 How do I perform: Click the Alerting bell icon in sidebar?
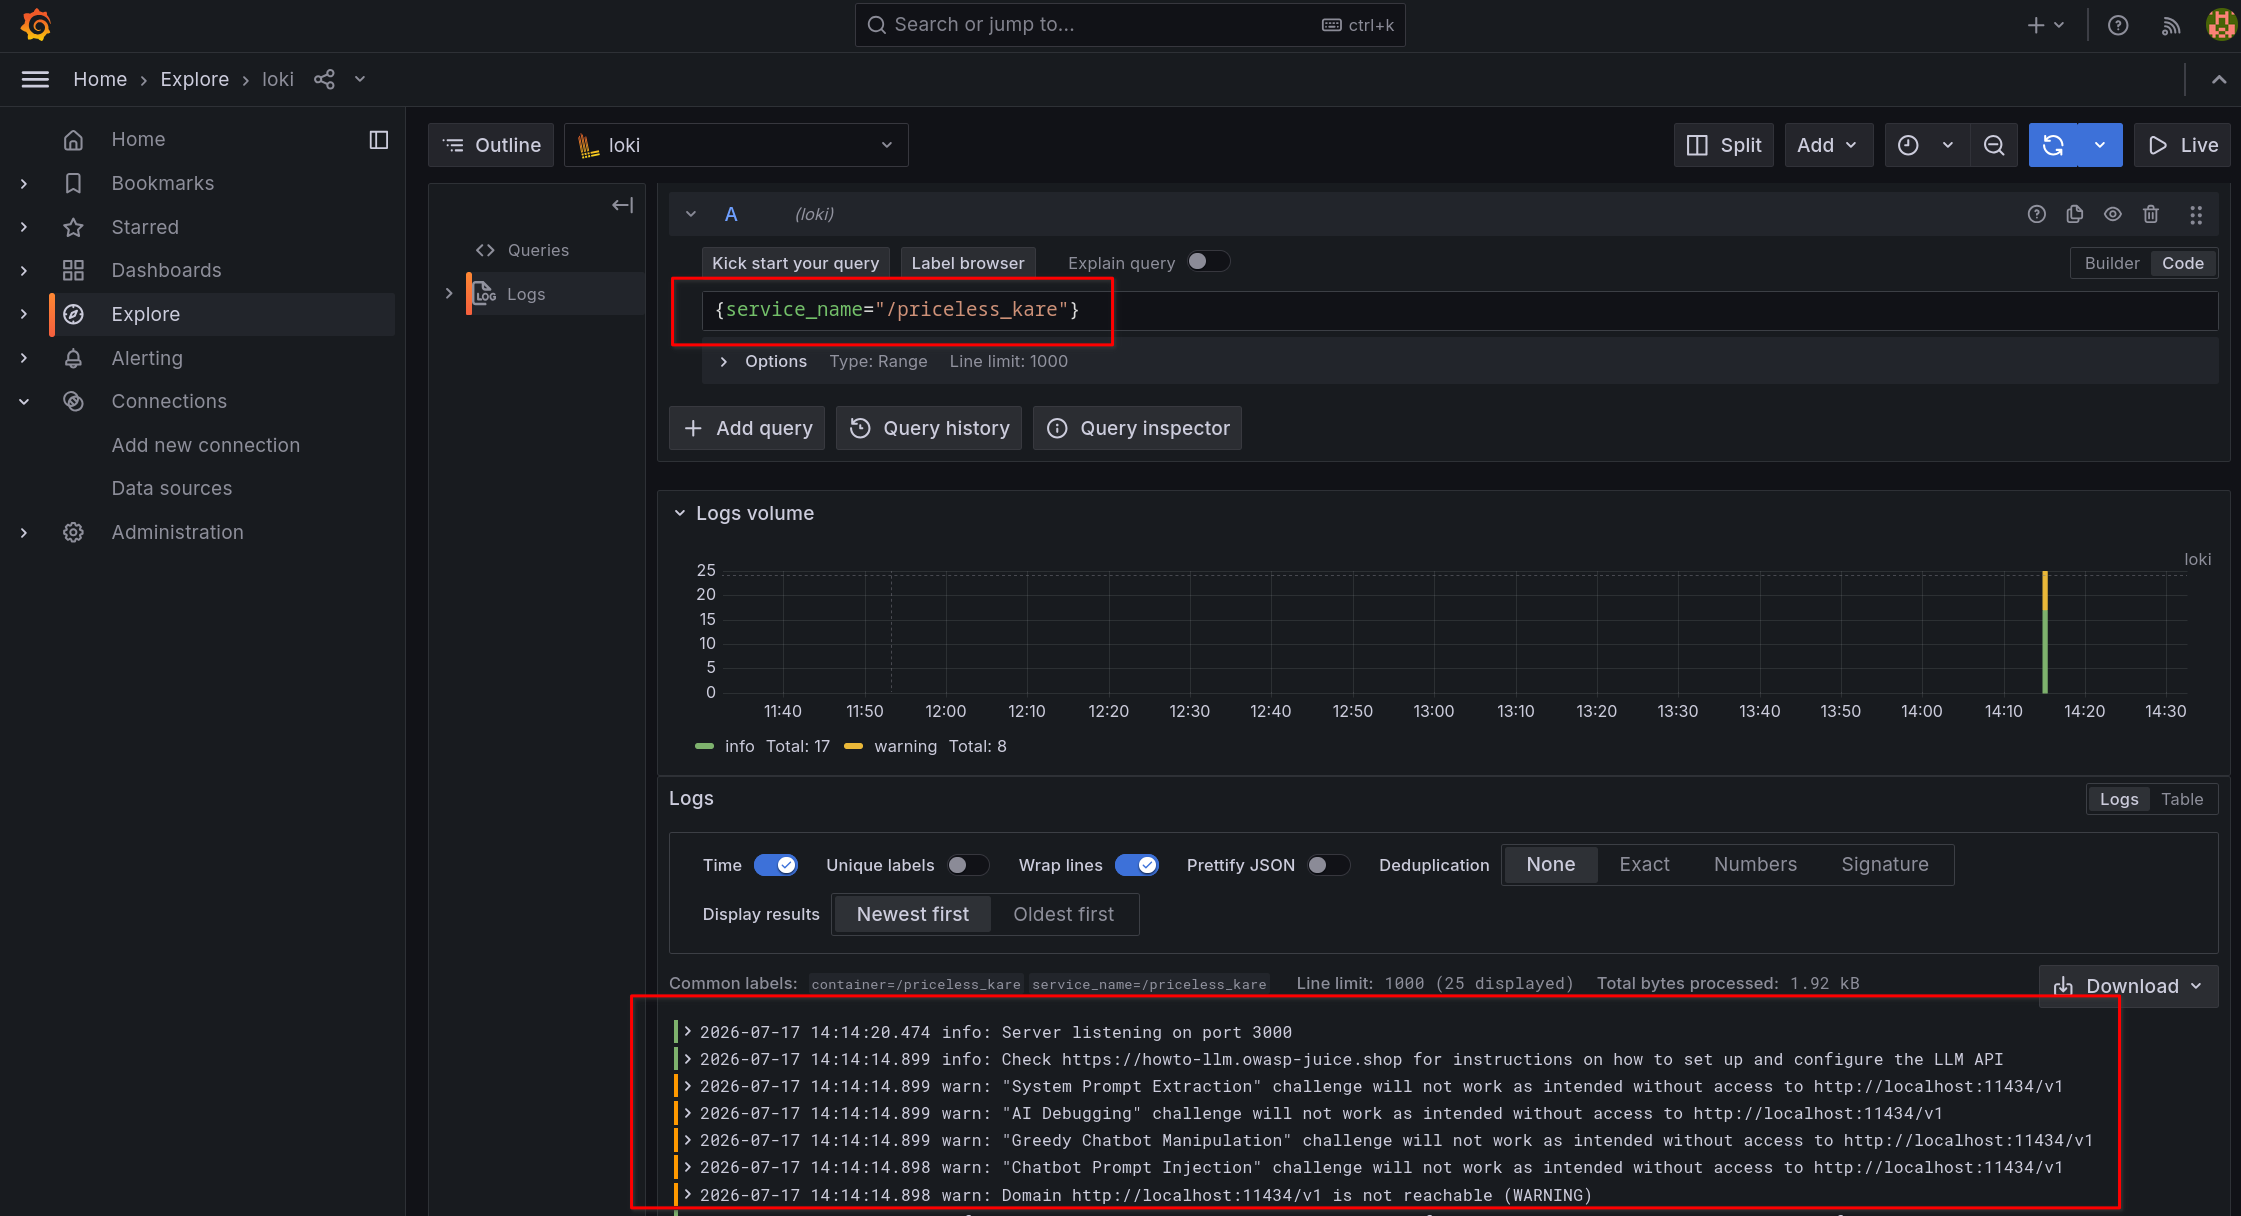(x=73, y=358)
